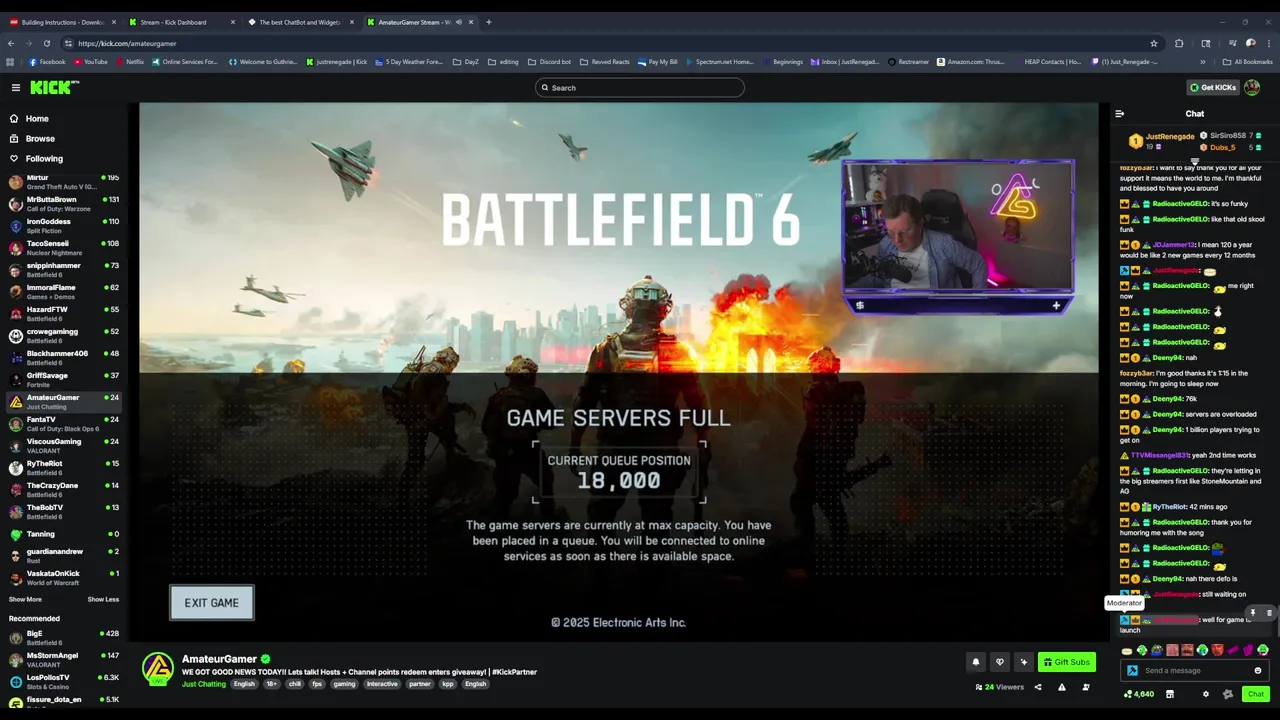Report the stream with warning triangle icon
The height and width of the screenshot is (720, 1280).
coord(1061,687)
